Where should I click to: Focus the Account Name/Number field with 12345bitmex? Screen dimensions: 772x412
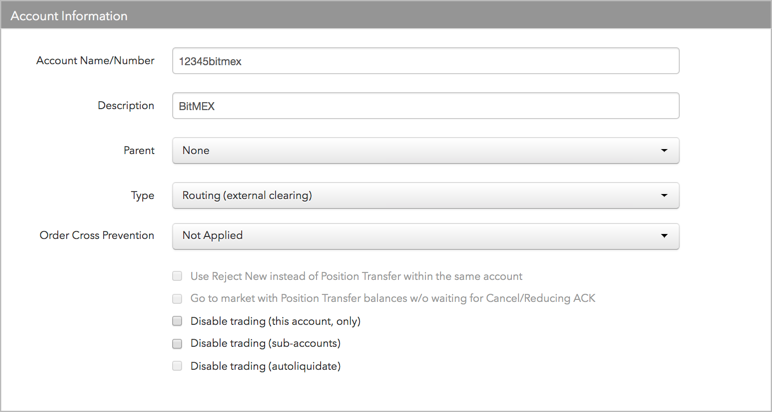click(426, 61)
